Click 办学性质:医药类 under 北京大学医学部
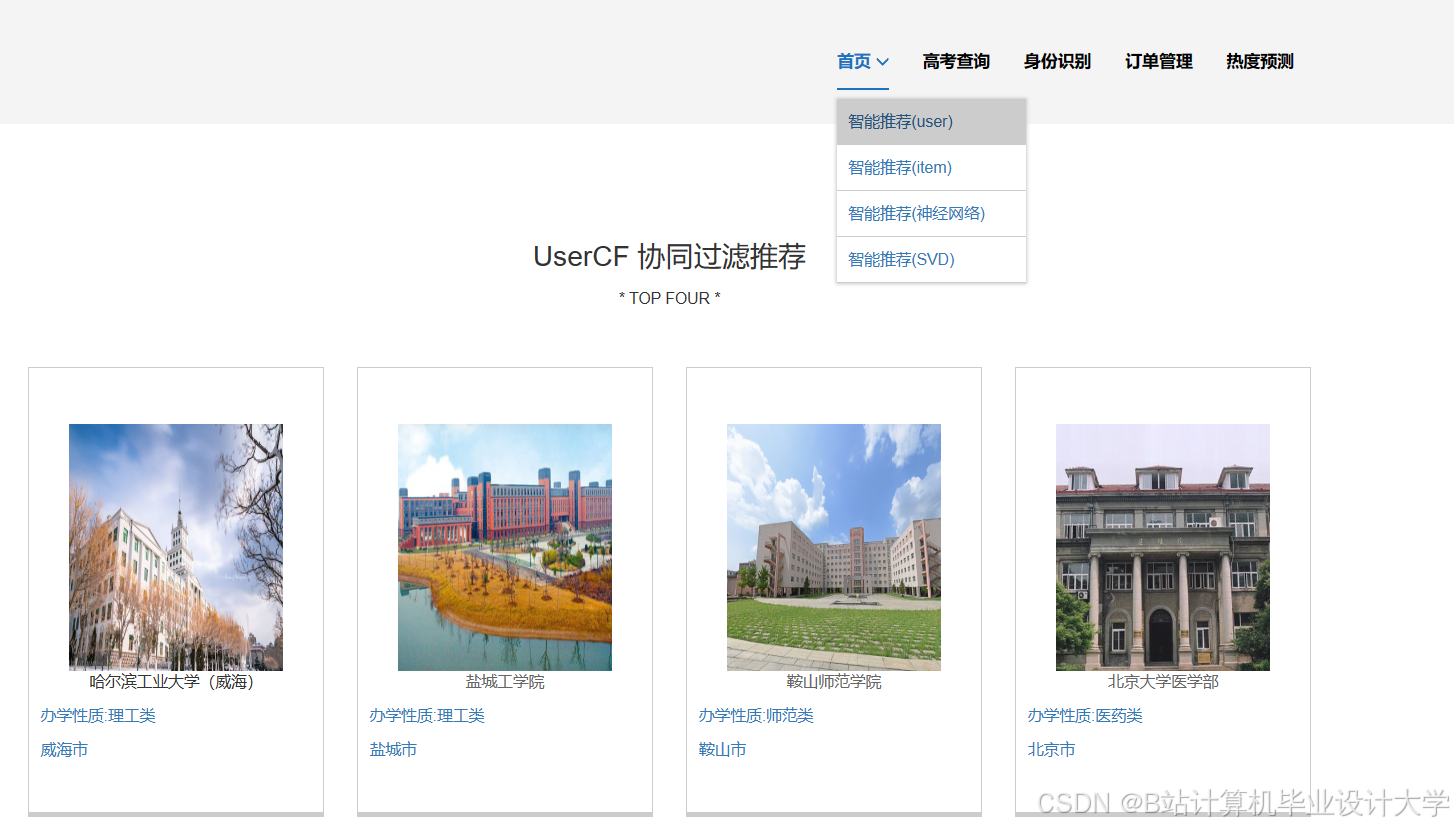This screenshot has width=1454, height=829. 1085,715
